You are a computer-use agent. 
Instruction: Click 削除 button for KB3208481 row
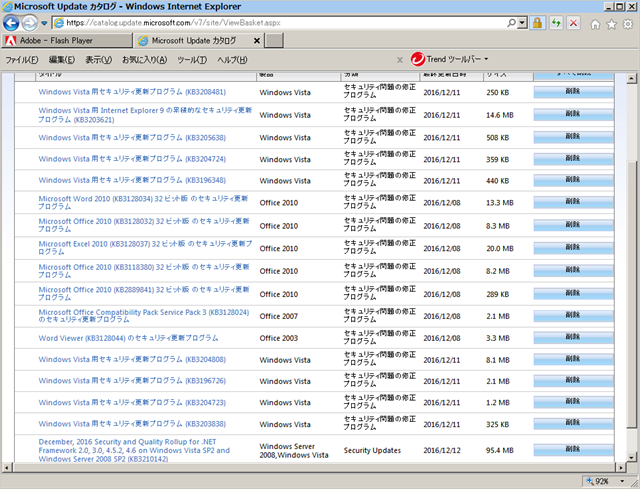(x=573, y=92)
